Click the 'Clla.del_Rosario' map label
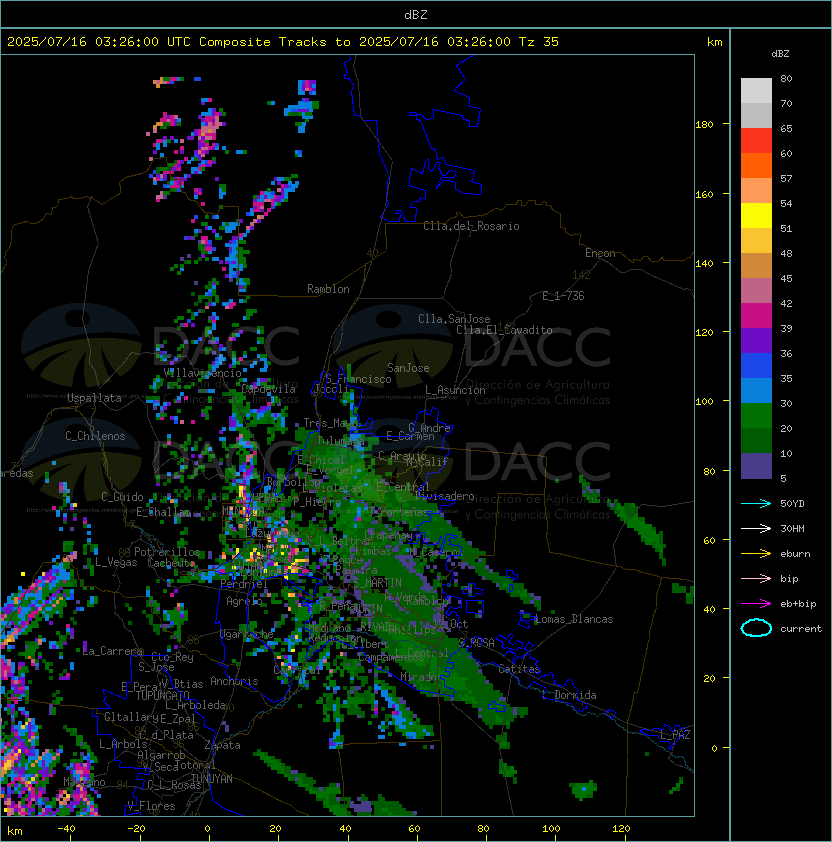The height and width of the screenshot is (842, 832). point(471,226)
